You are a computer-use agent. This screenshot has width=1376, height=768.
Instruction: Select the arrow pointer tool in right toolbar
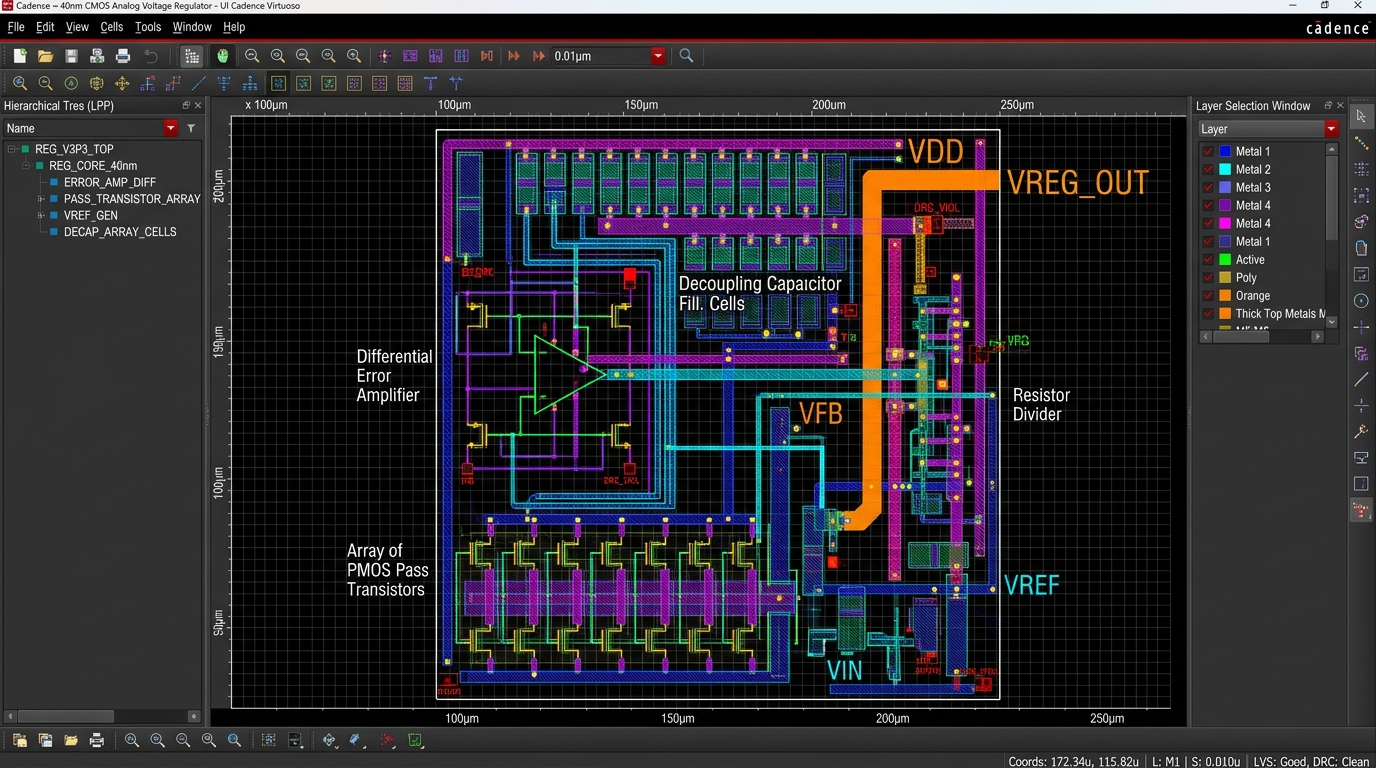[x=1361, y=117]
